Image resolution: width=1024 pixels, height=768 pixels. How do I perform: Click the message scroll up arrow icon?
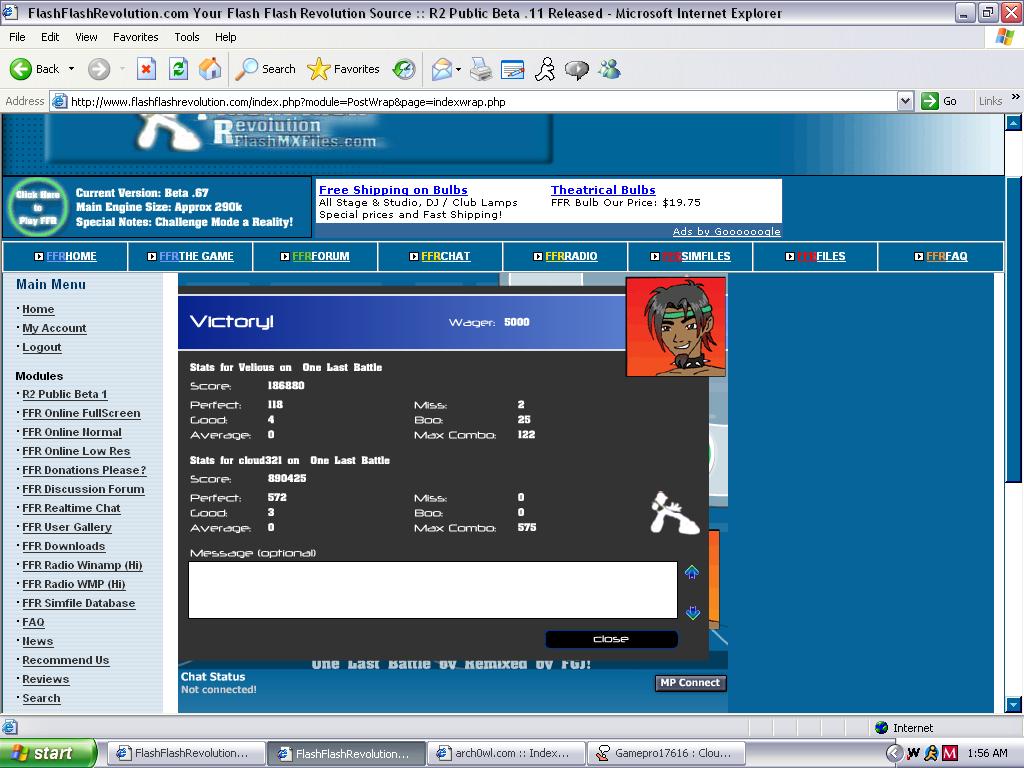(x=692, y=573)
